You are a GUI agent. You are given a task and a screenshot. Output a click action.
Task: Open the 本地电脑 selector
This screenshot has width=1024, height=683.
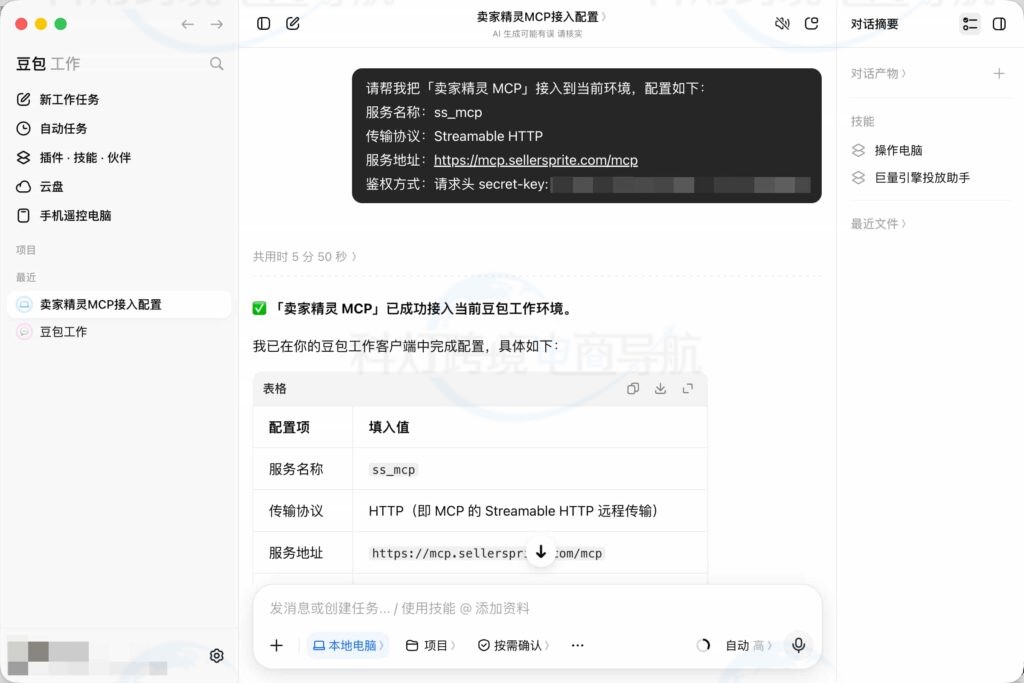[347, 645]
